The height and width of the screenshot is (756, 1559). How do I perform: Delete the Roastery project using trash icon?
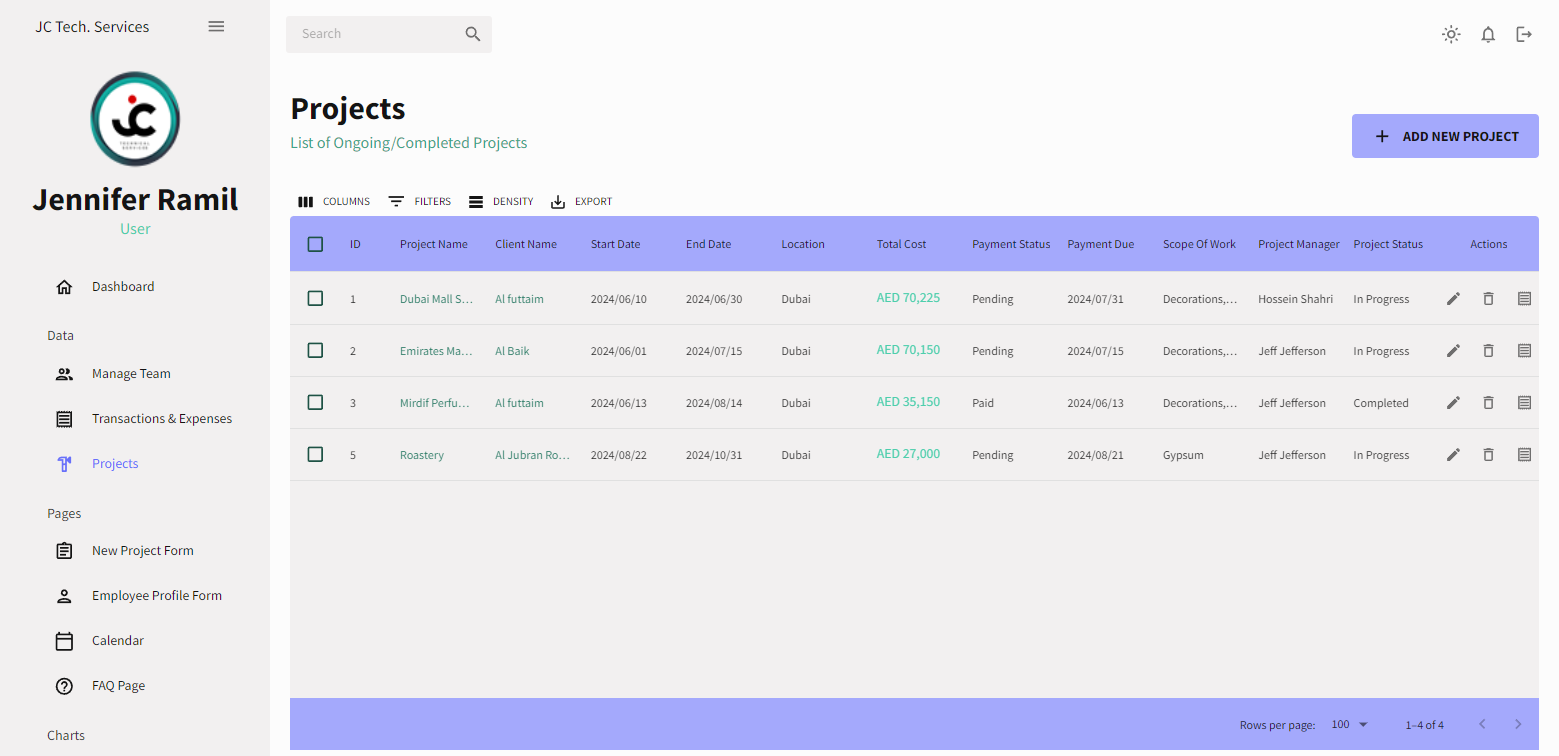coord(1488,455)
